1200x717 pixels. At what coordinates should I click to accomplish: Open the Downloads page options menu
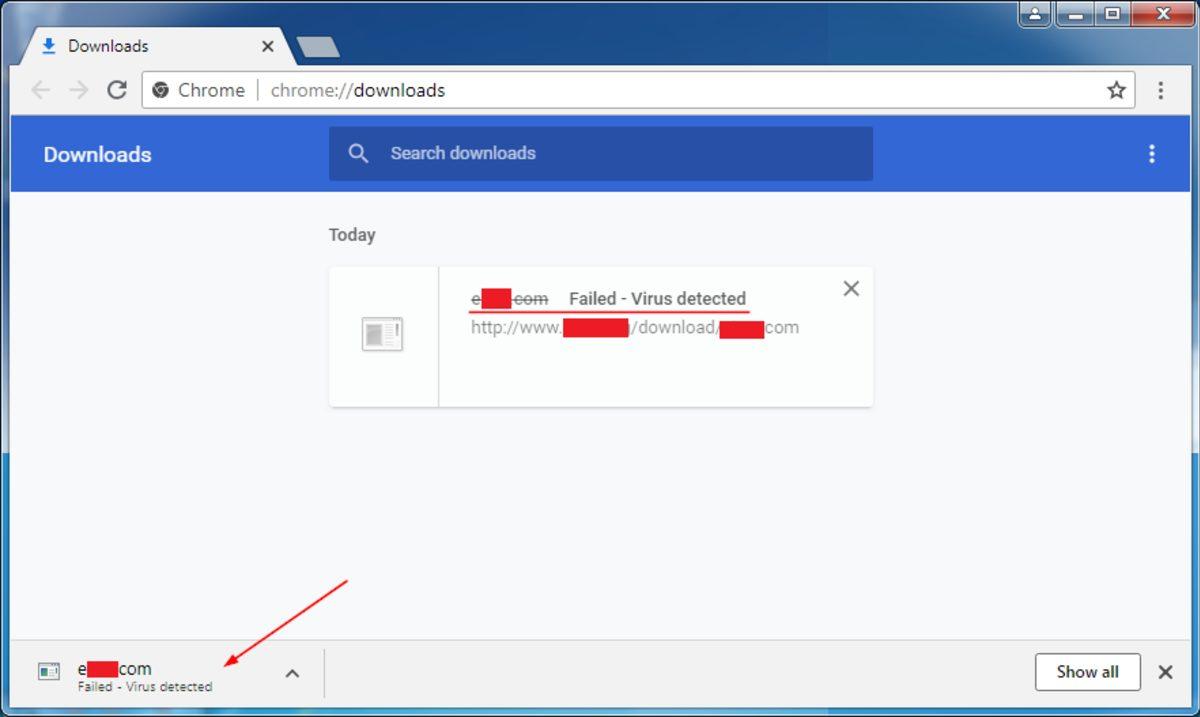(1151, 153)
